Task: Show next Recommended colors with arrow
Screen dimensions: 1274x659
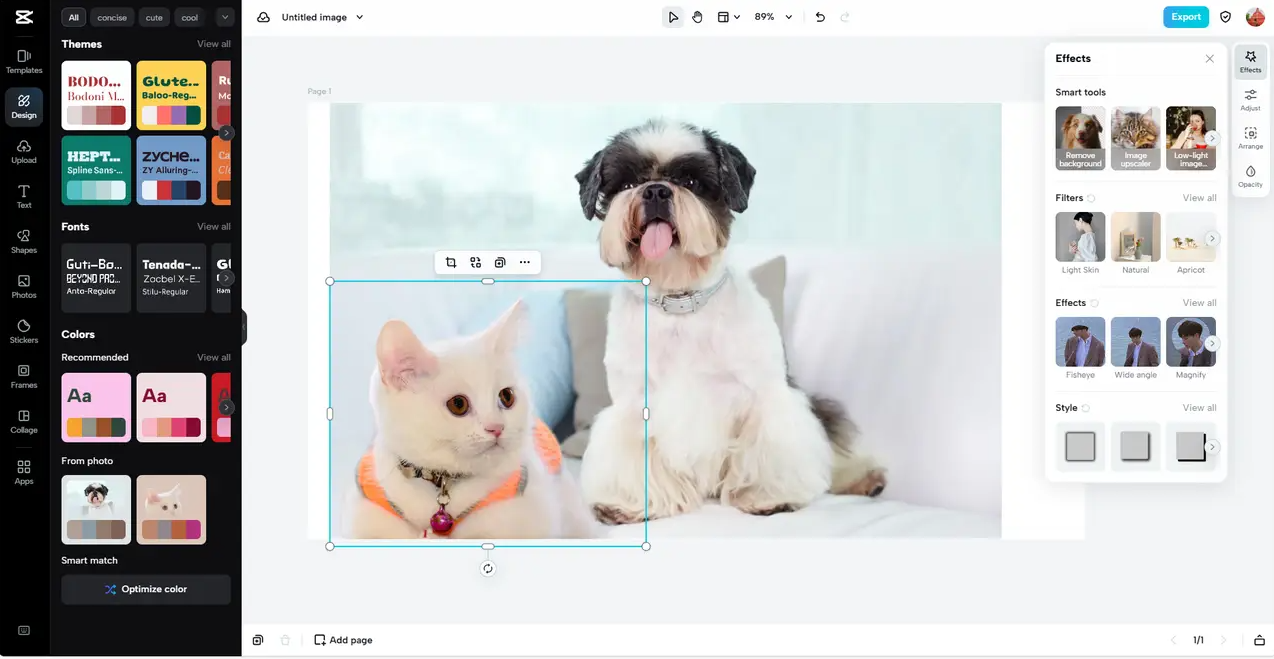Action: coord(227,407)
